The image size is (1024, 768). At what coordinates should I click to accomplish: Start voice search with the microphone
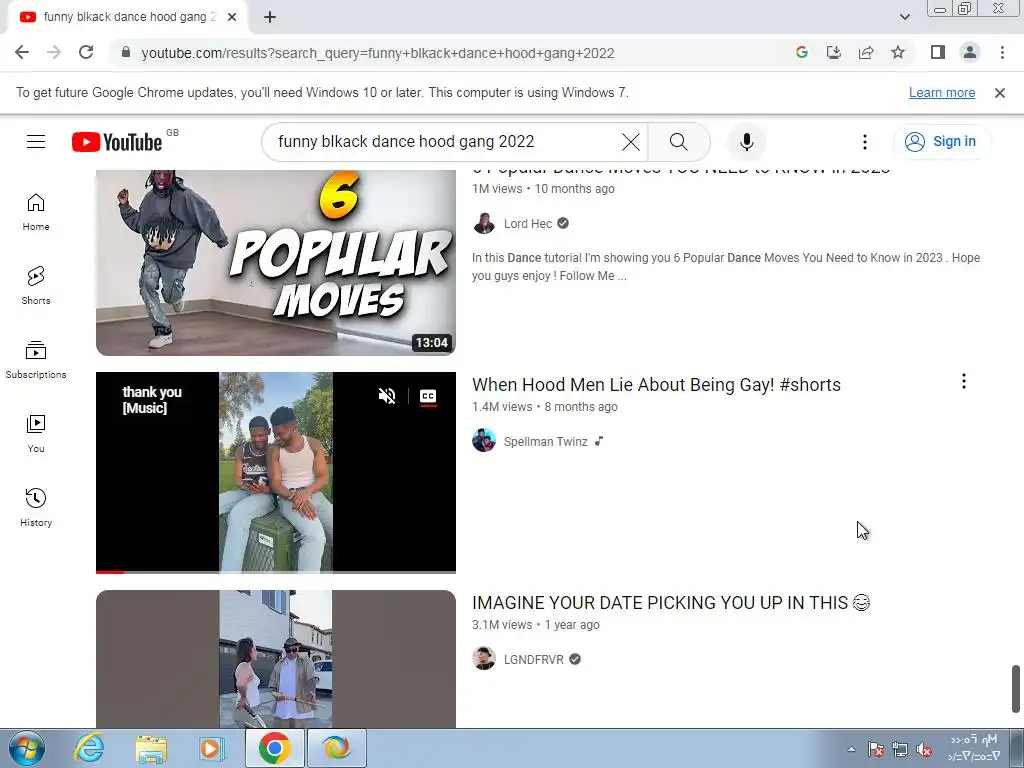[746, 142]
